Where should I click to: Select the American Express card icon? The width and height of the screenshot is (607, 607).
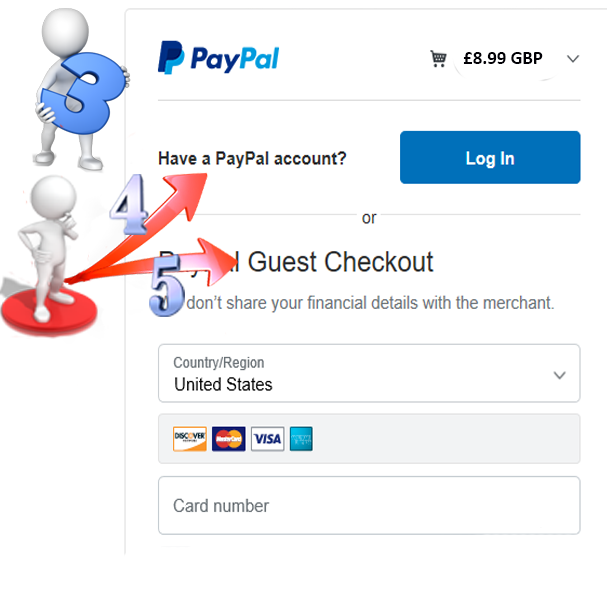click(301, 439)
